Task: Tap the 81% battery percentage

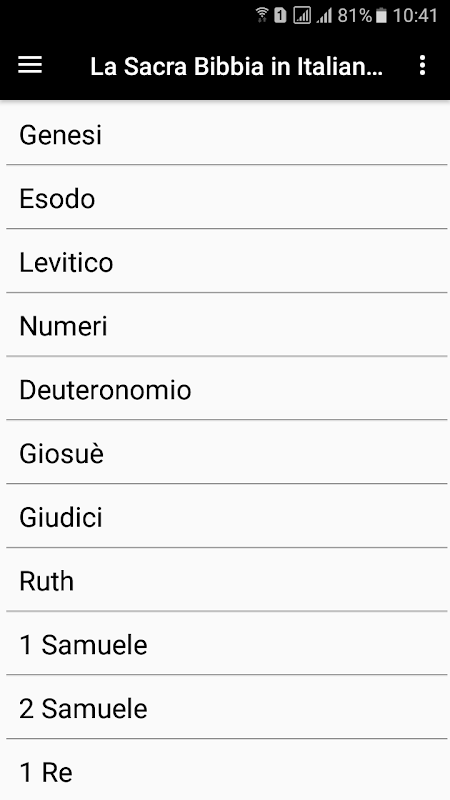Action: coord(355,16)
